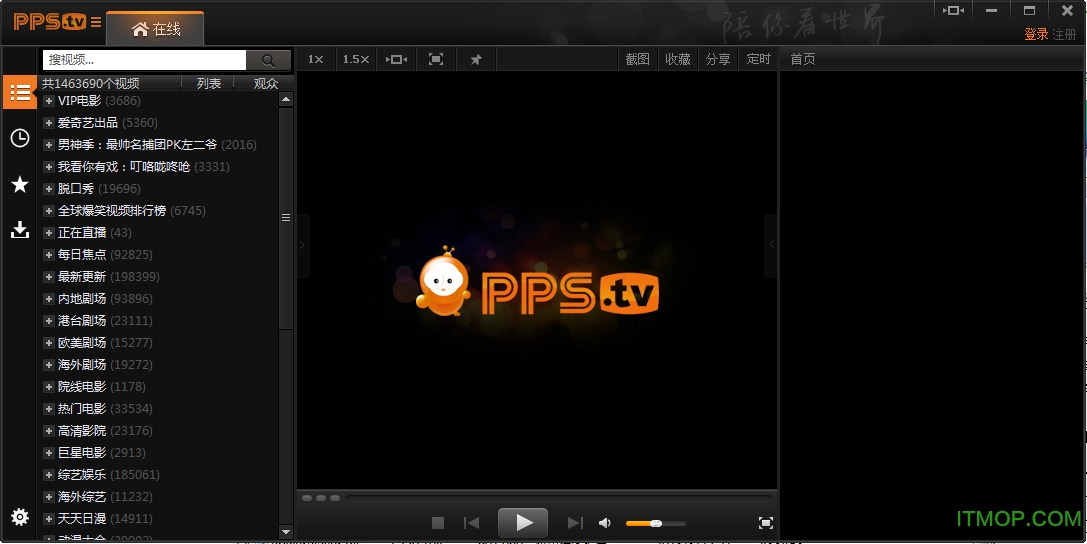Click 登录 to log in

click(1036, 35)
